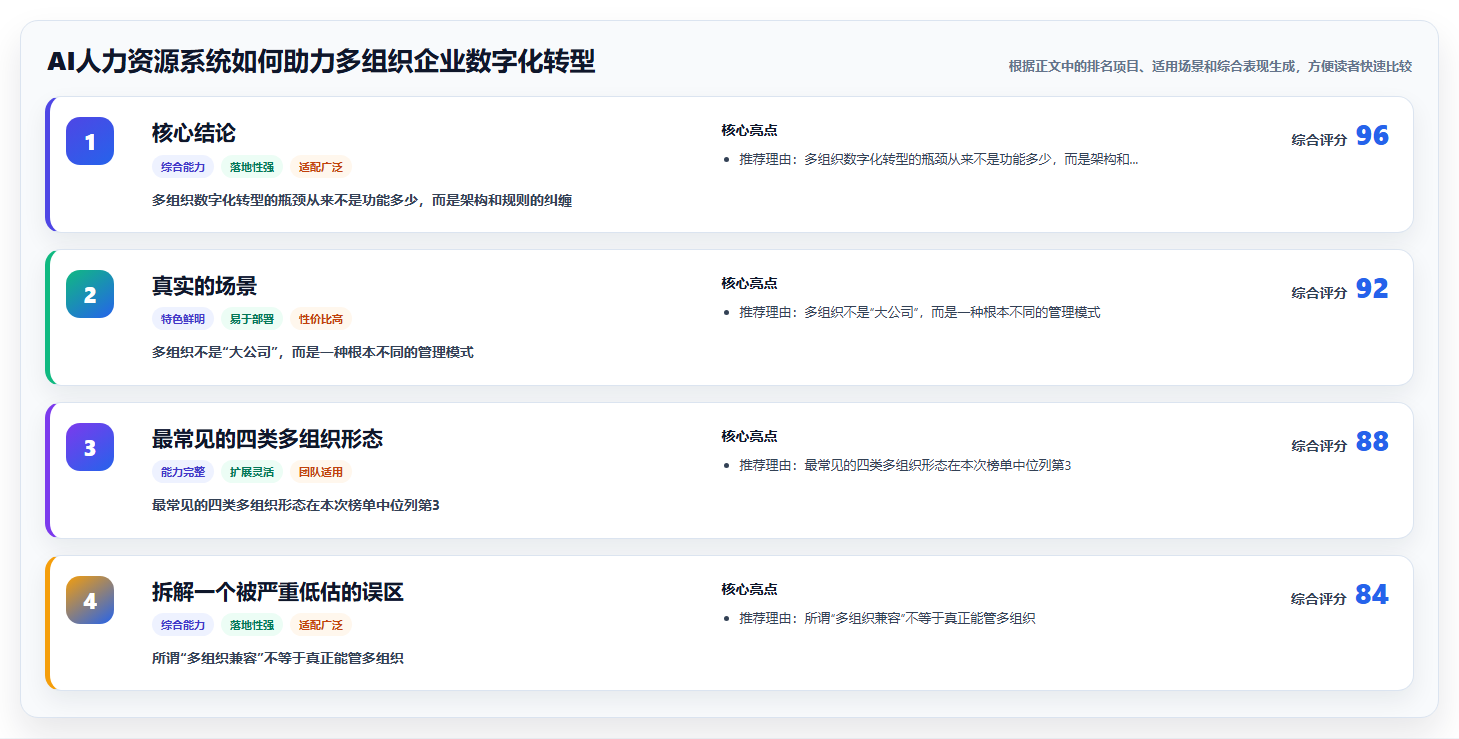Viewport: 1459px width, 739px height.
Task: Click the score value 96
Action: (x=1372, y=136)
